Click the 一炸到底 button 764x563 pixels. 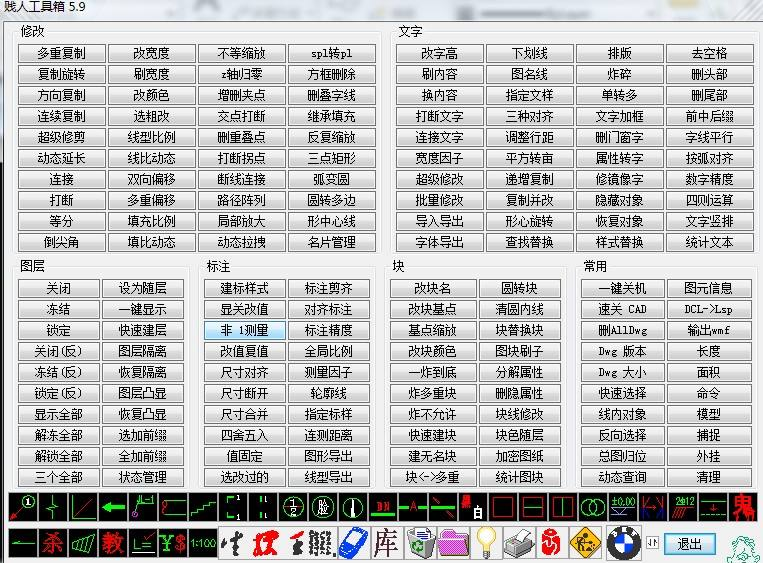point(433,372)
